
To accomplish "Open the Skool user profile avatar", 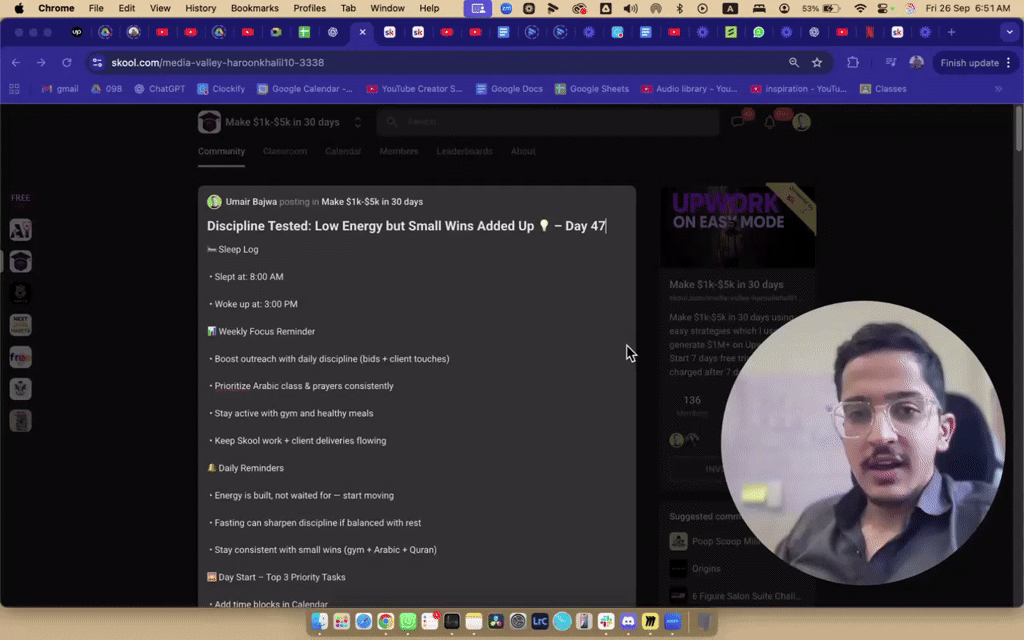I will [801, 121].
